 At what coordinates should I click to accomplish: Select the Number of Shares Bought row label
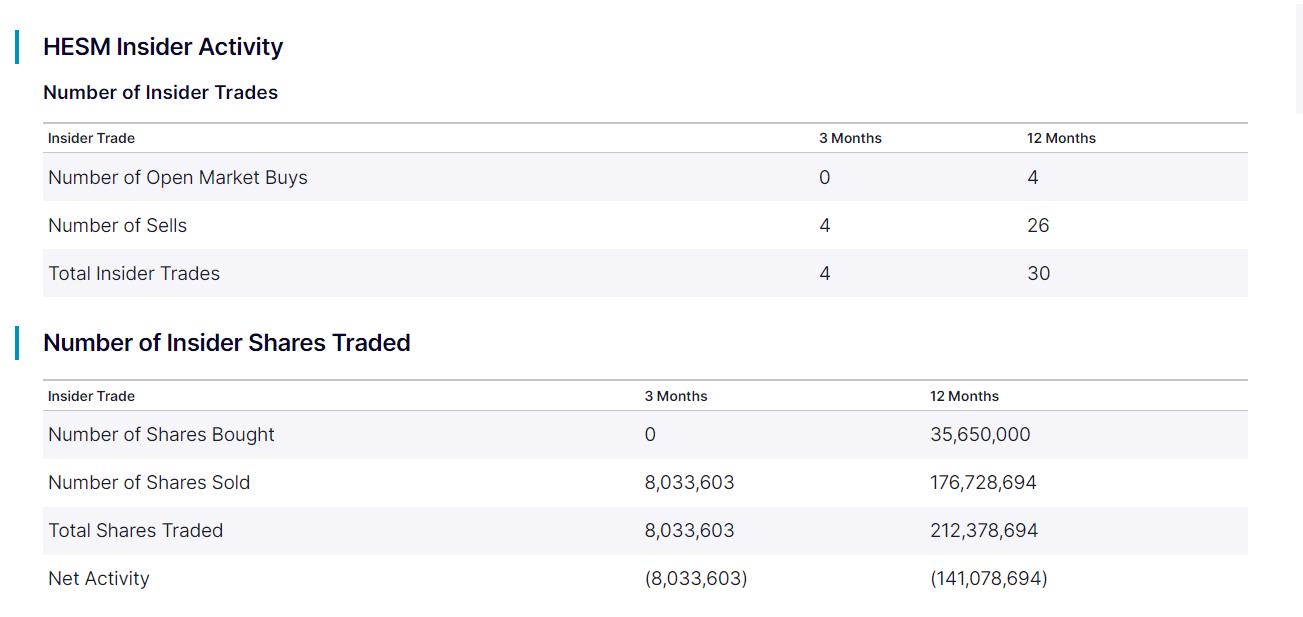pos(161,435)
